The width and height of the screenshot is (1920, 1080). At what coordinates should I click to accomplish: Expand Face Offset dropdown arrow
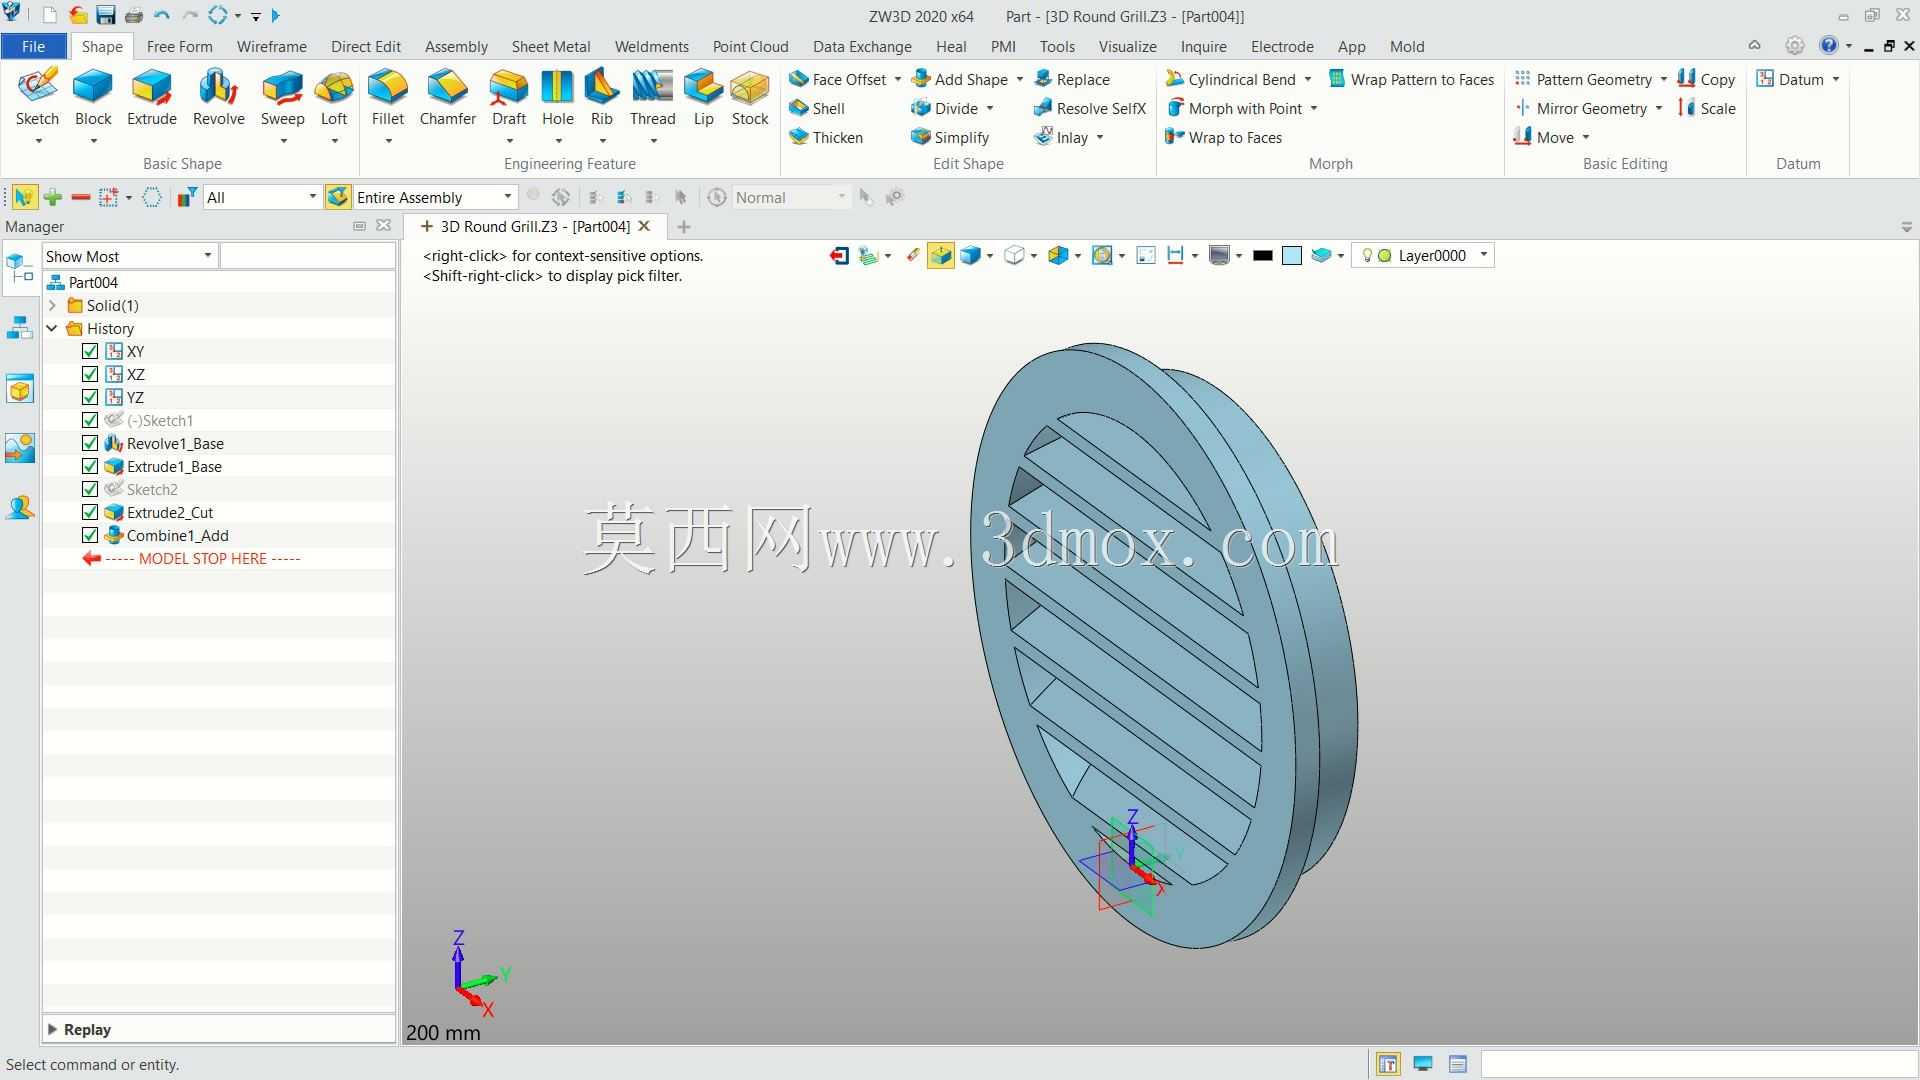897,79
